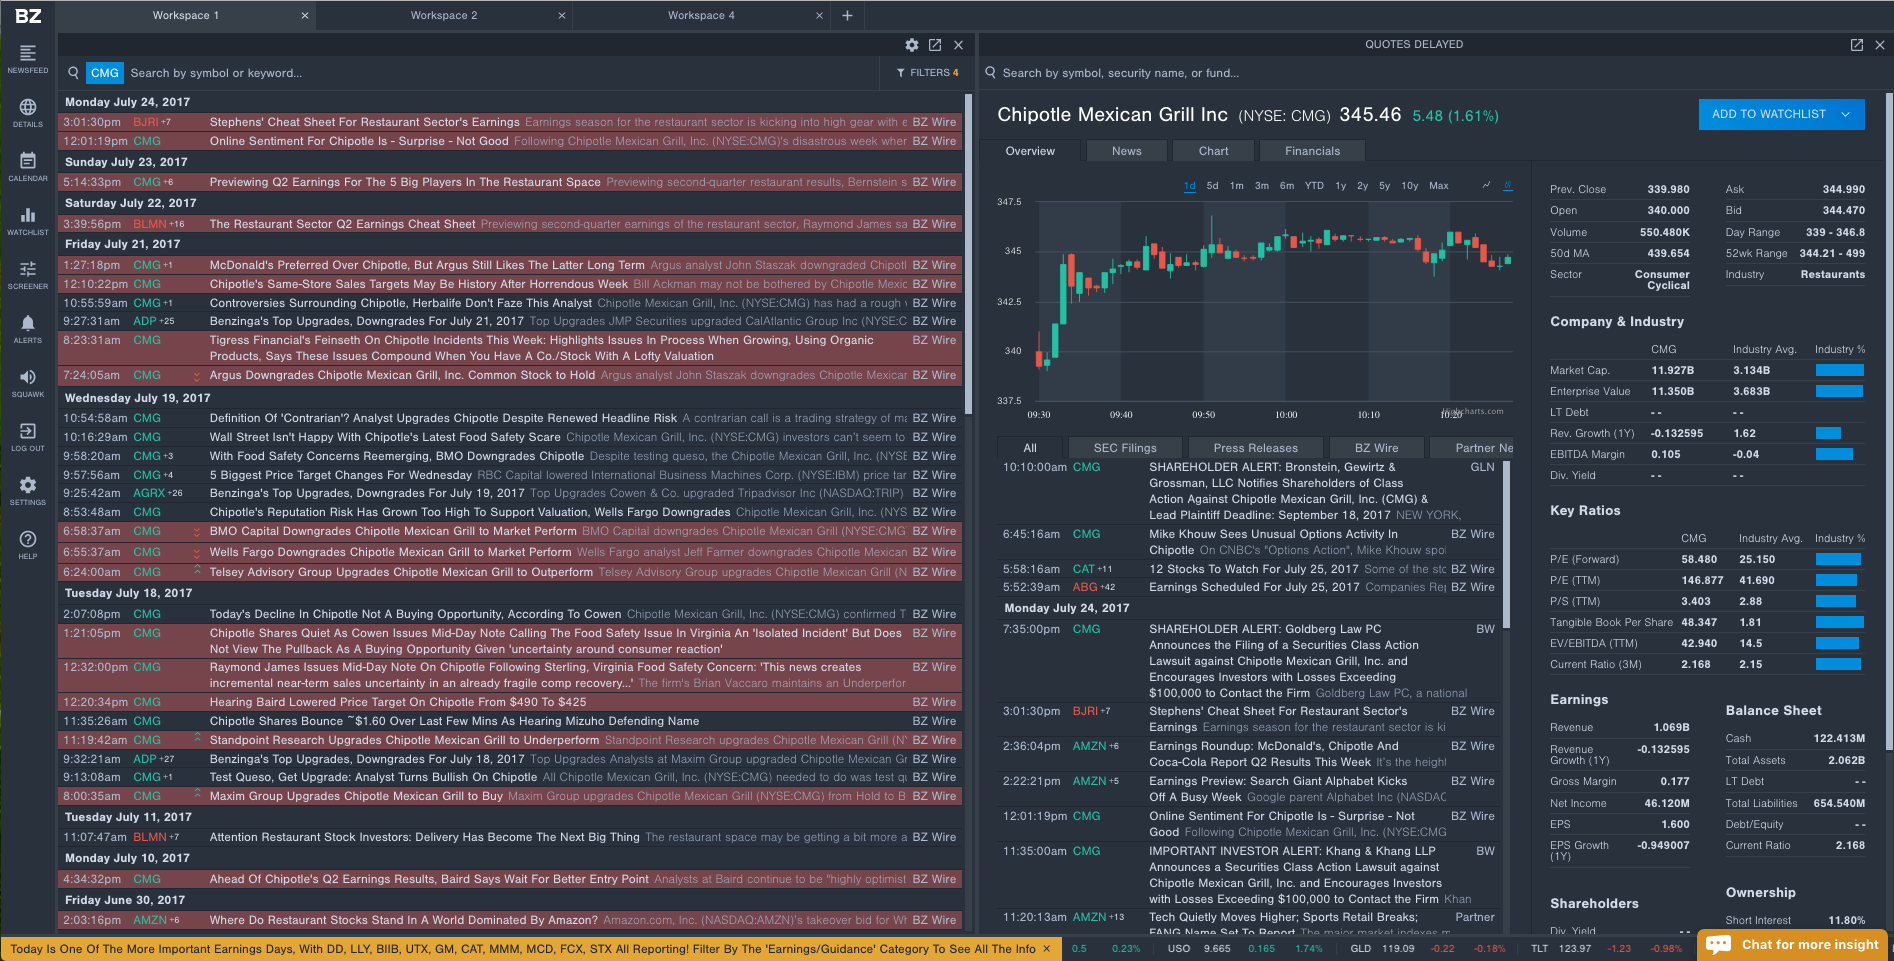Image resolution: width=1894 pixels, height=961 pixels.
Task: Open Chat for more insight
Action: (x=1795, y=945)
